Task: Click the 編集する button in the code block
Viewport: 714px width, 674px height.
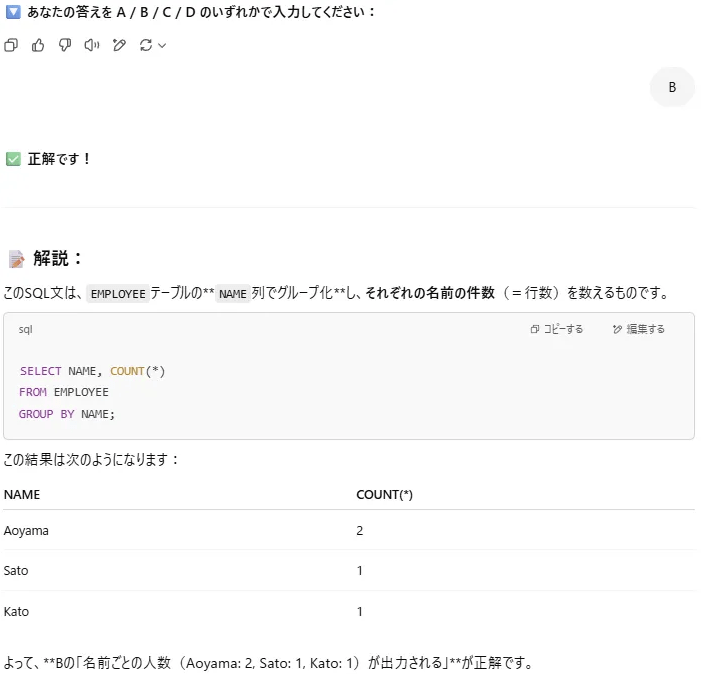Action: coord(638,329)
